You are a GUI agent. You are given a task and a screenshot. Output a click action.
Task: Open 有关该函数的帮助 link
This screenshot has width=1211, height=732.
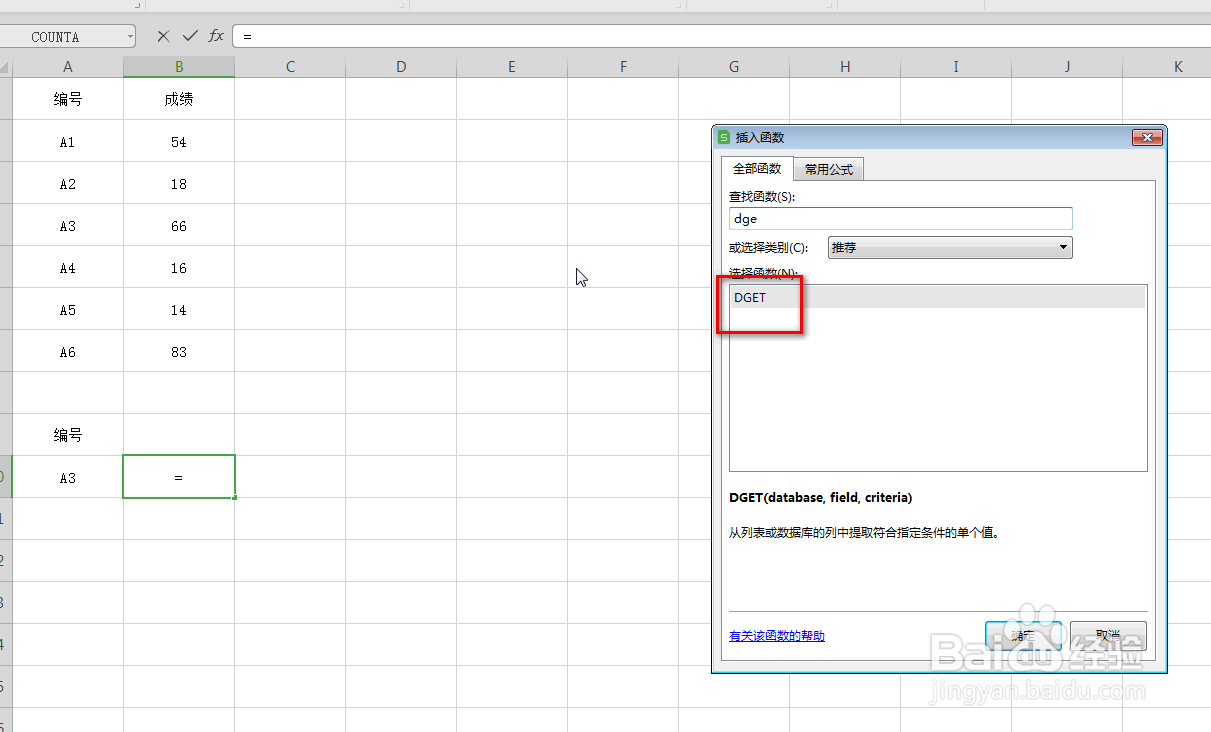(777, 636)
